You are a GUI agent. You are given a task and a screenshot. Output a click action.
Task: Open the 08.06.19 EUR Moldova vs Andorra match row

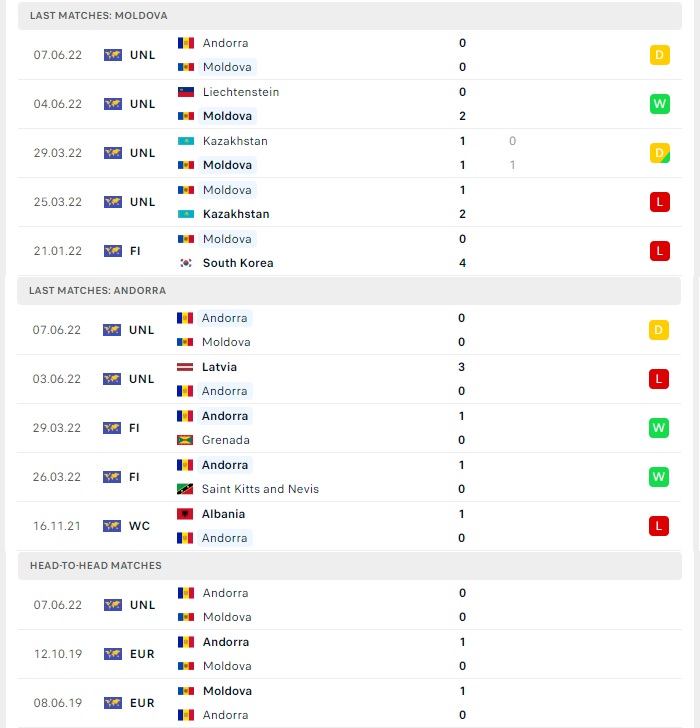coord(350,703)
